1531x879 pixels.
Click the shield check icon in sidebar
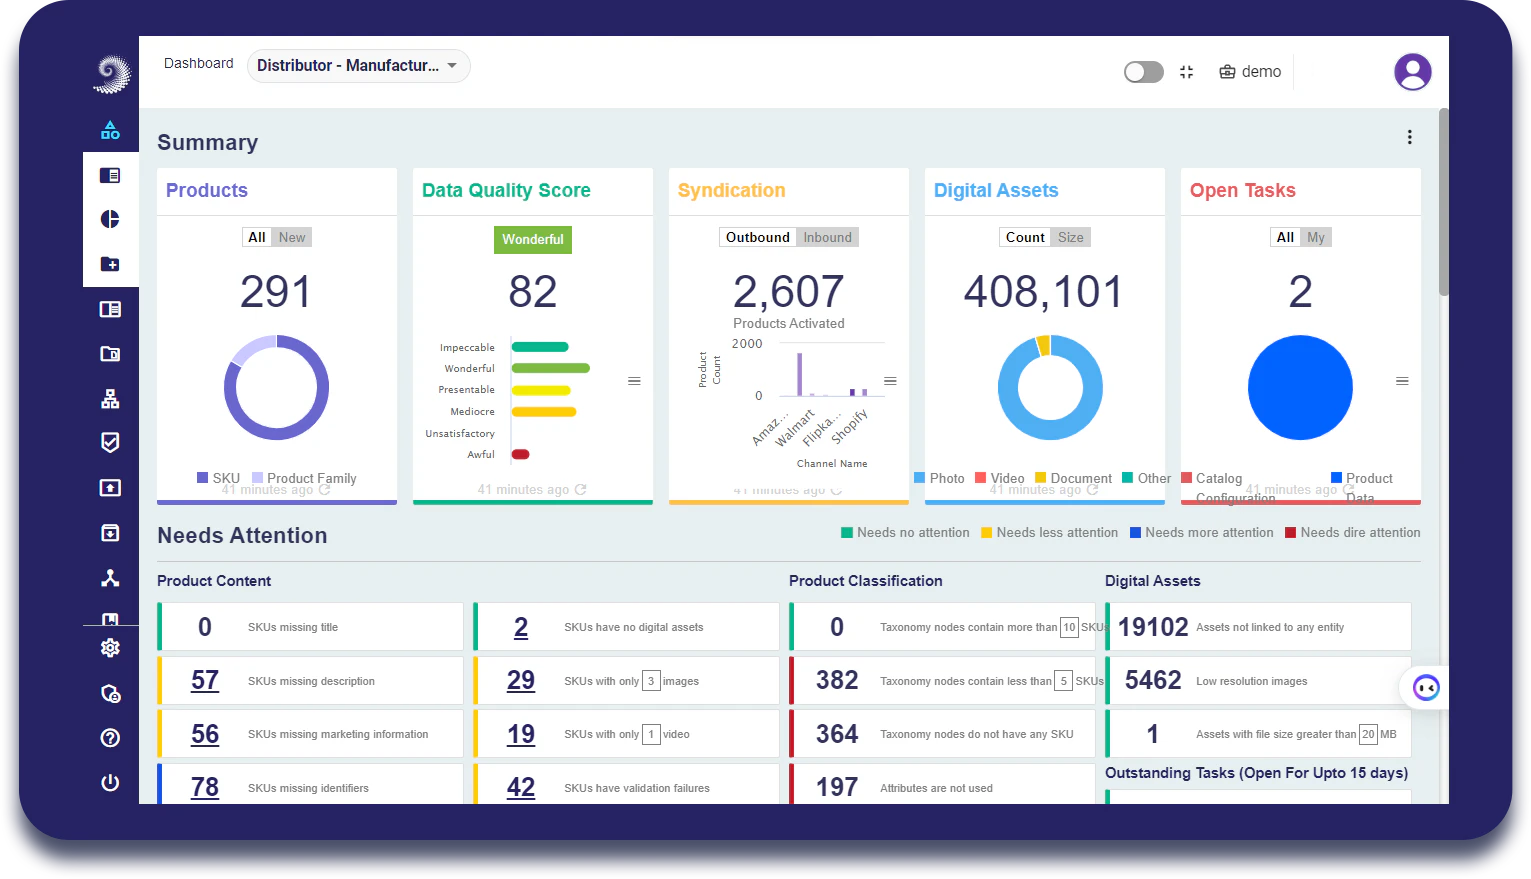110,442
